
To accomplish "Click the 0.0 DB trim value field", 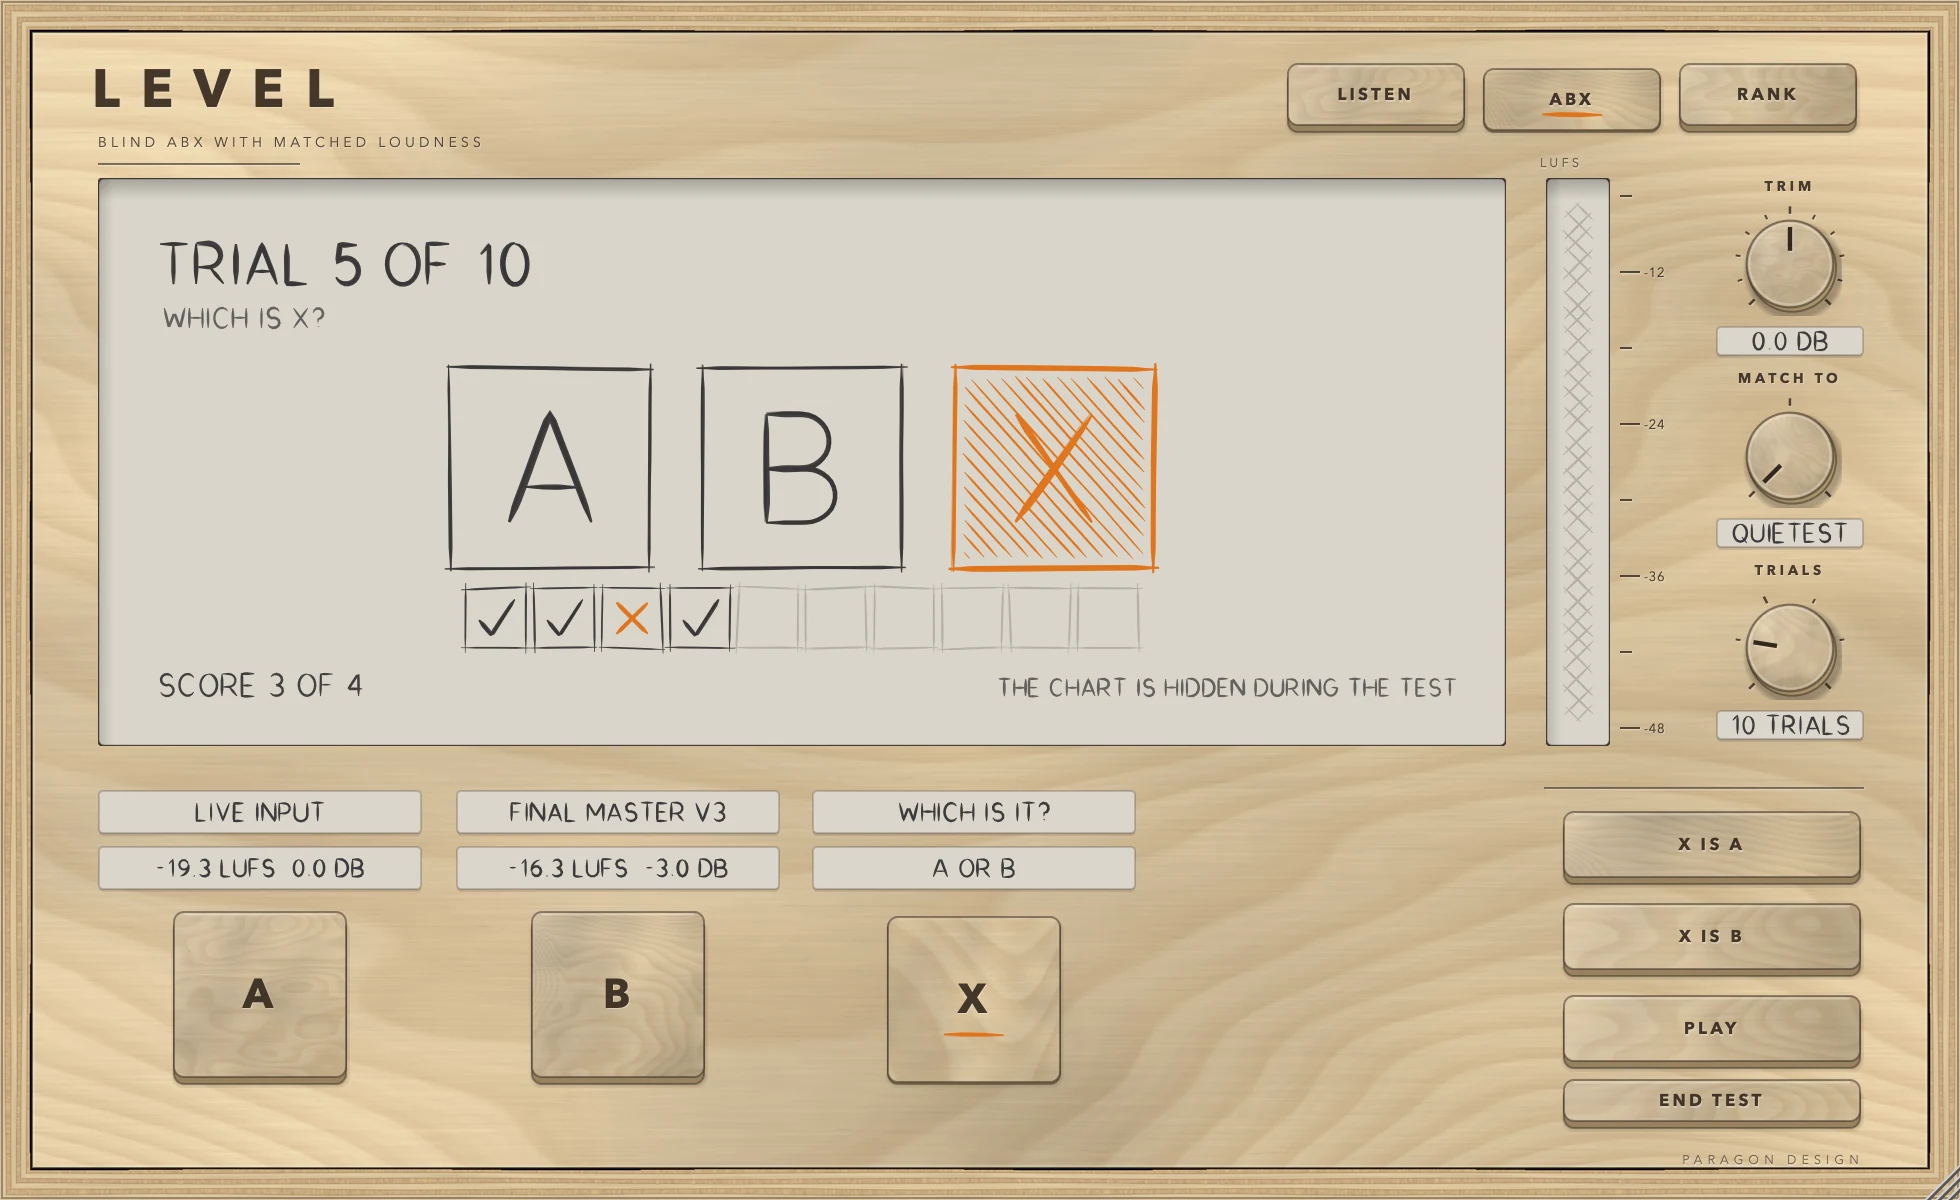I will tap(1789, 341).
